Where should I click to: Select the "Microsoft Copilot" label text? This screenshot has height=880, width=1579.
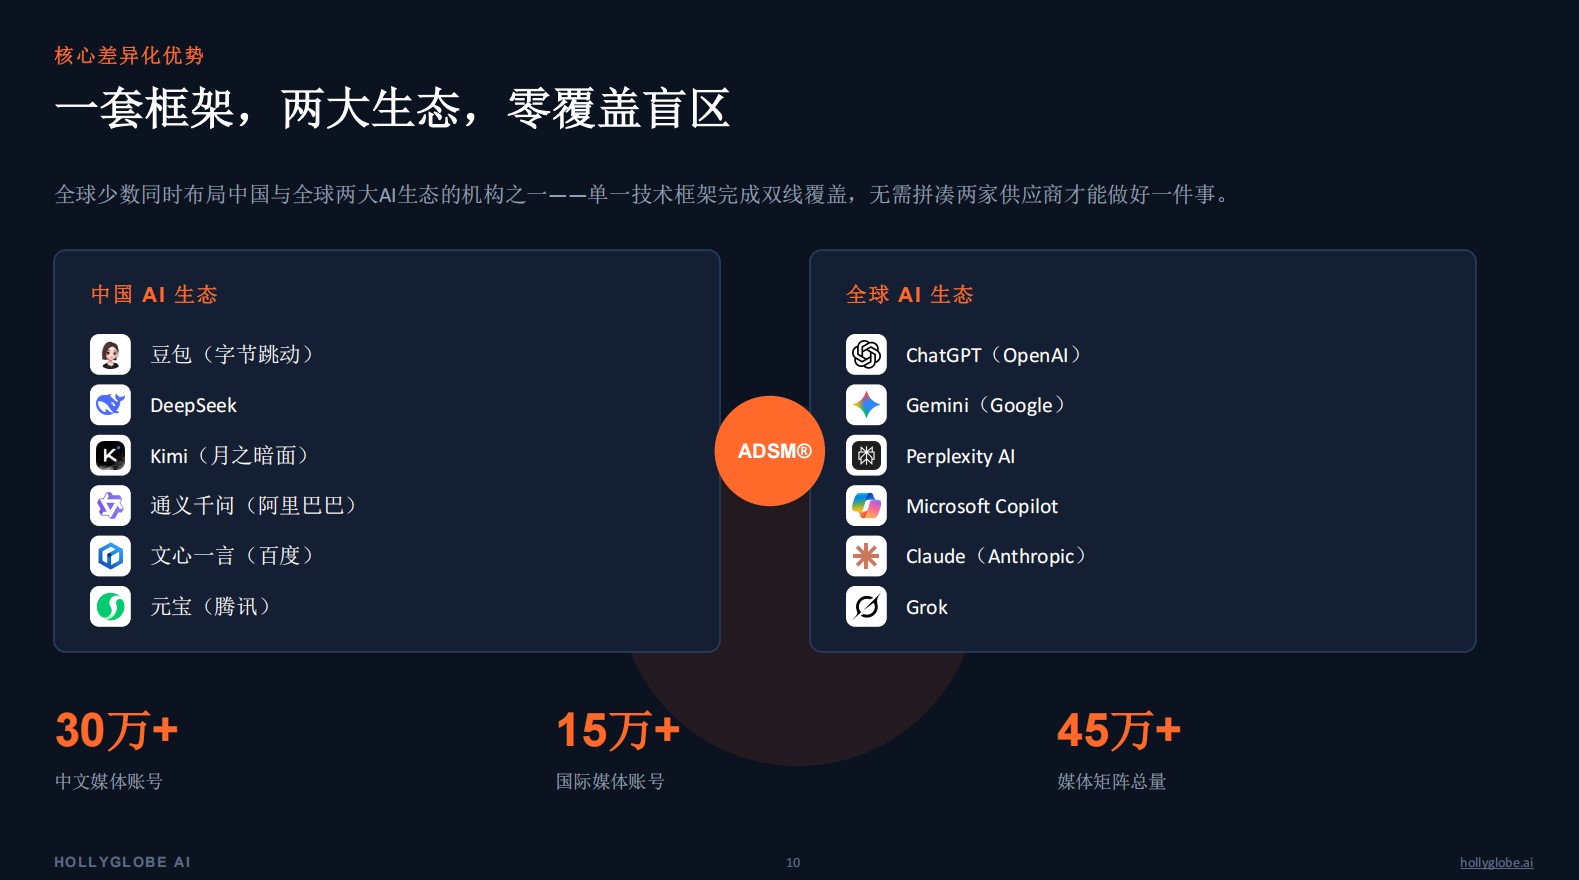click(x=982, y=506)
